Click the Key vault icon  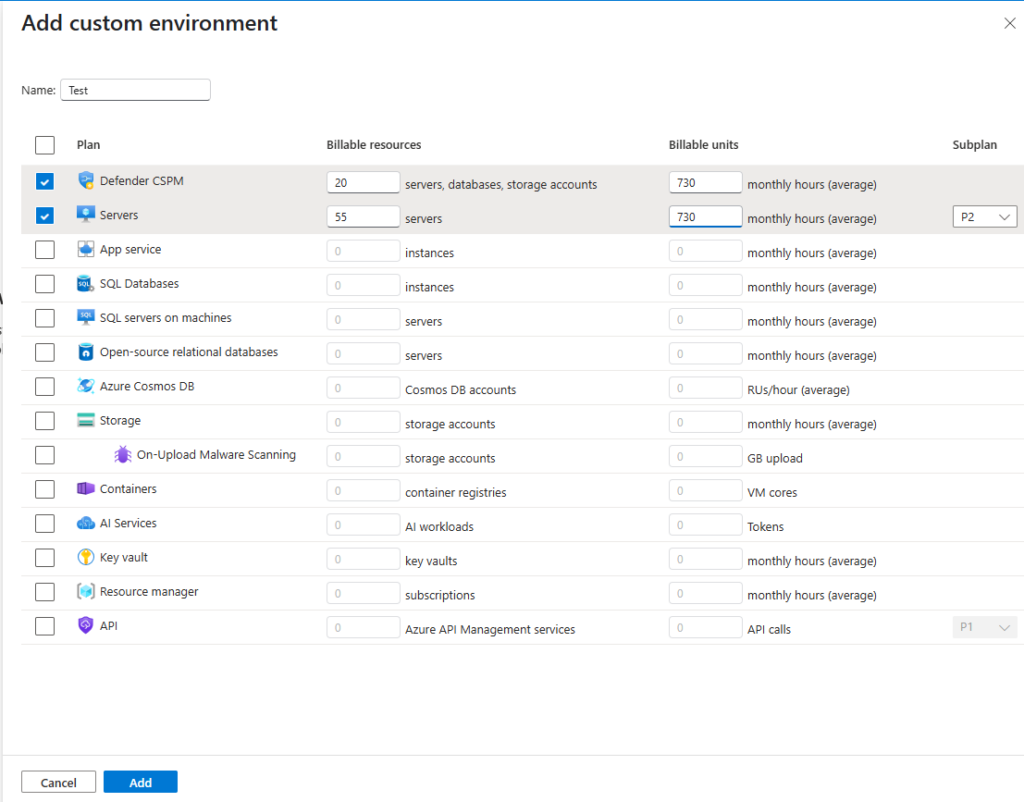pos(86,556)
